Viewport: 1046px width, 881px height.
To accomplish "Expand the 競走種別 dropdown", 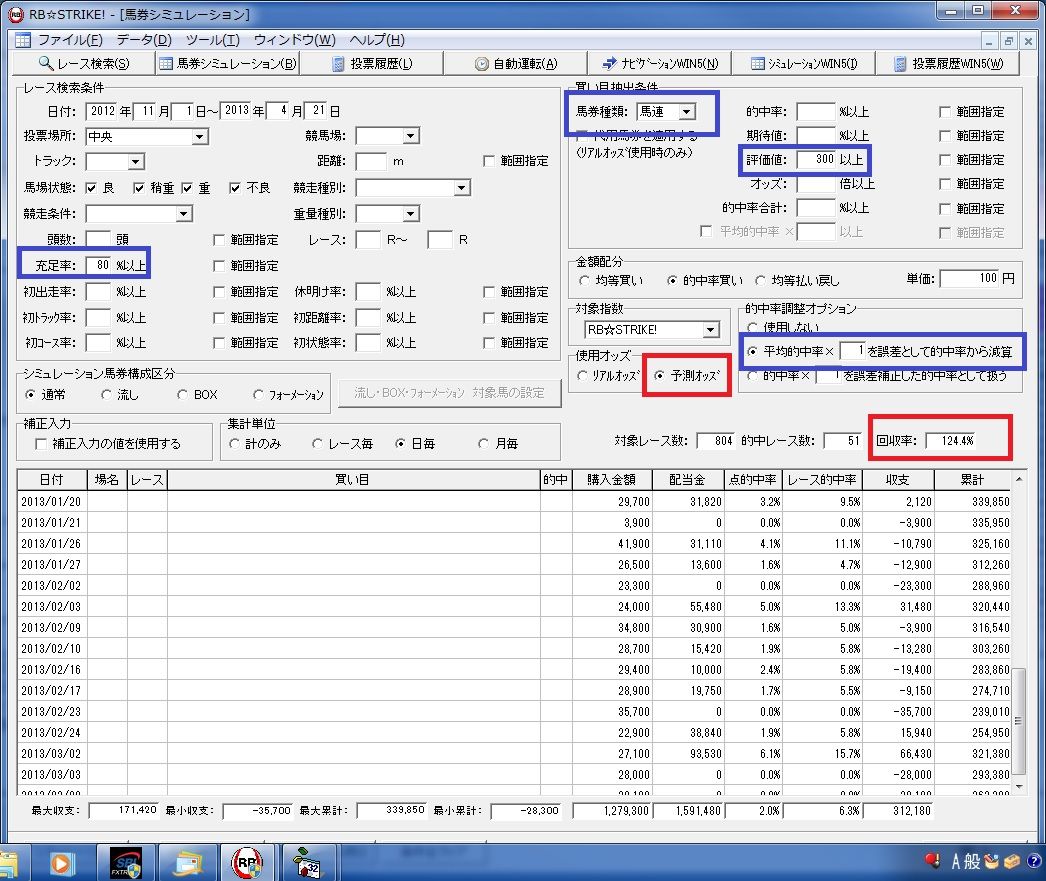I will coord(462,188).
